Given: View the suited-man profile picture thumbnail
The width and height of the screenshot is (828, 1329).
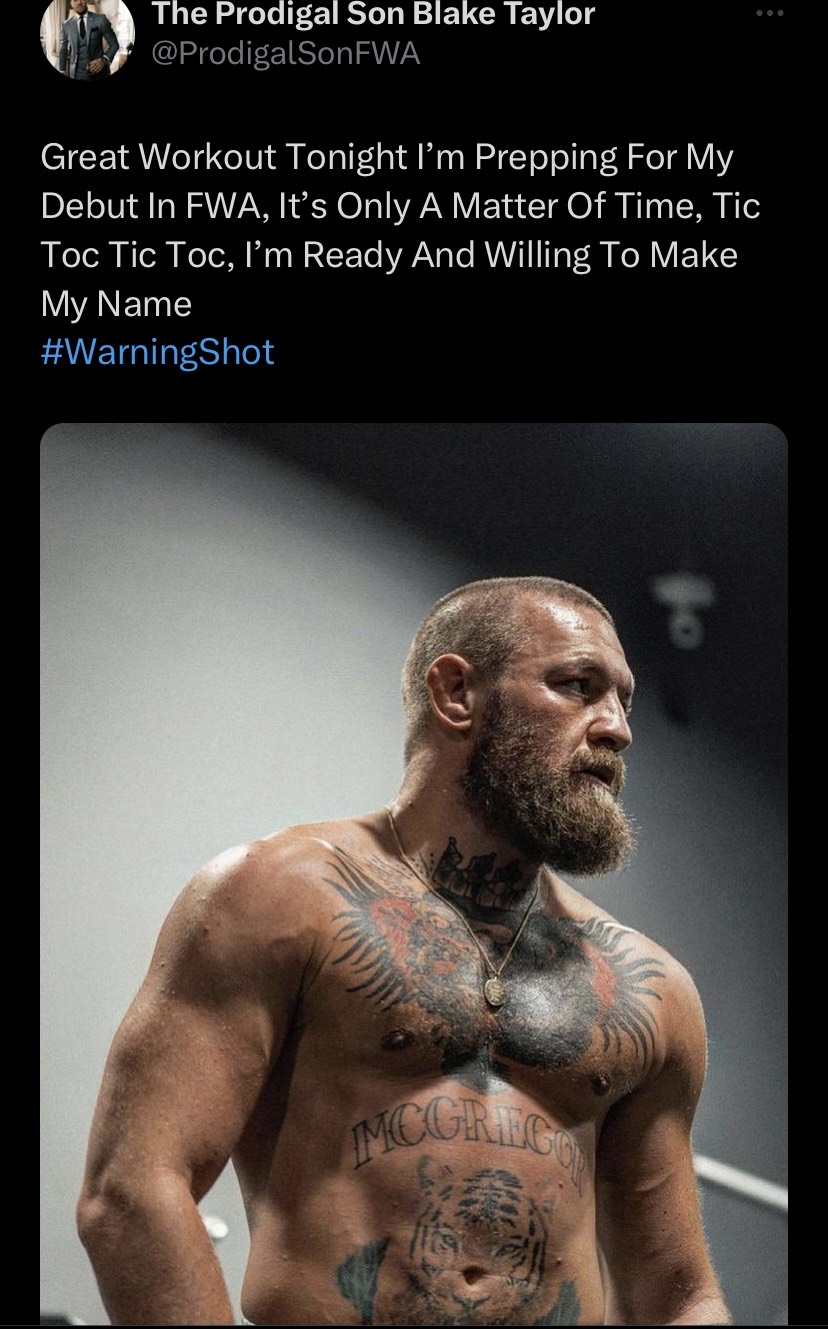Looking at the screenshot, I should click(87, 38).
